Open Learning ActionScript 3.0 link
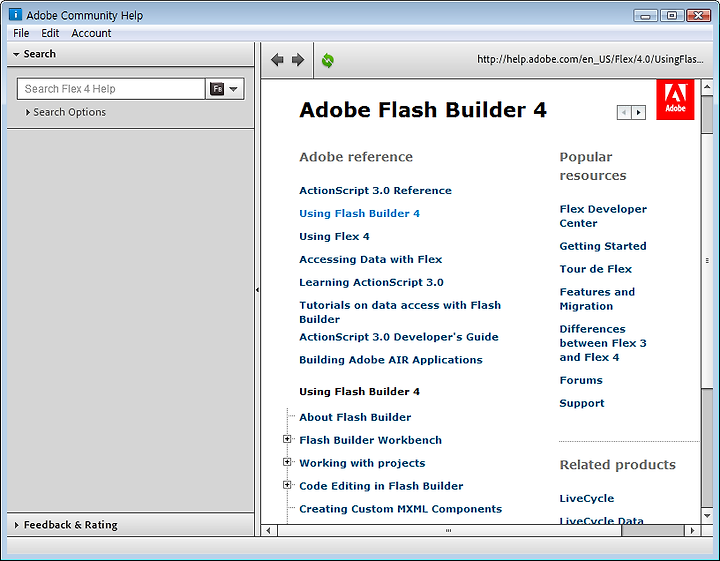Screen dimensions: 720x561 371,282
